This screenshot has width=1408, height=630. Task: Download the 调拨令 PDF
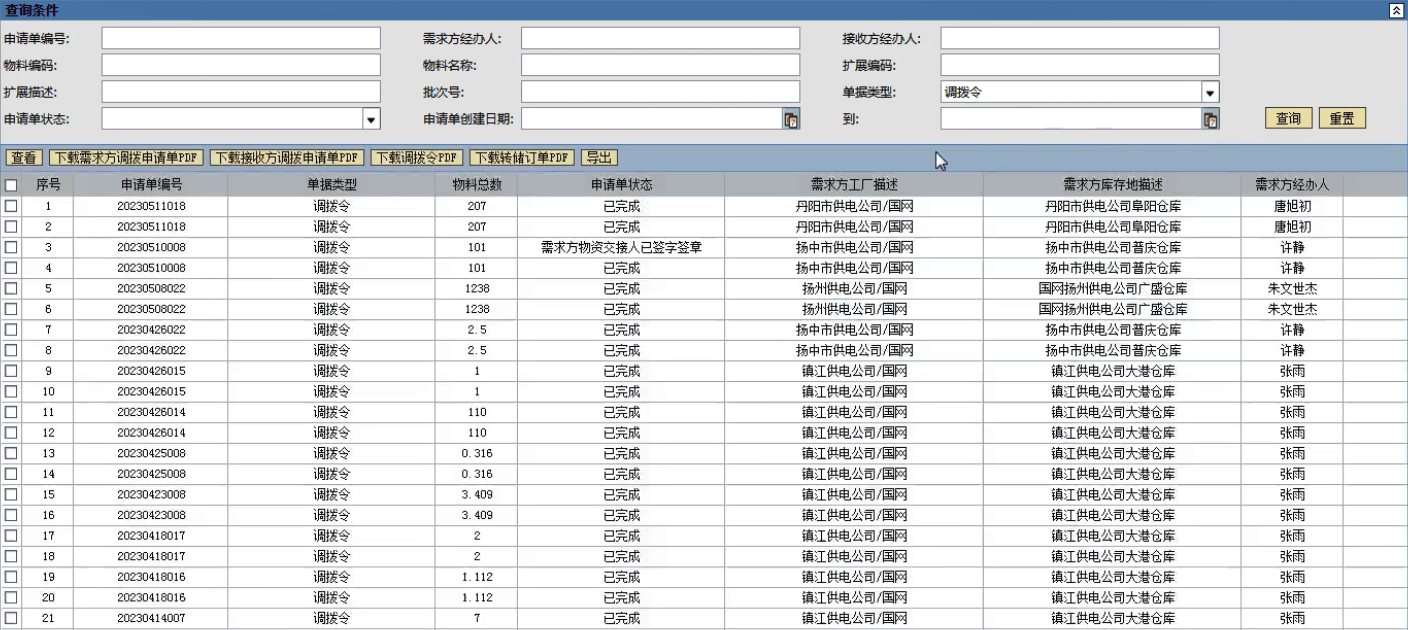(x=418, y=158)
